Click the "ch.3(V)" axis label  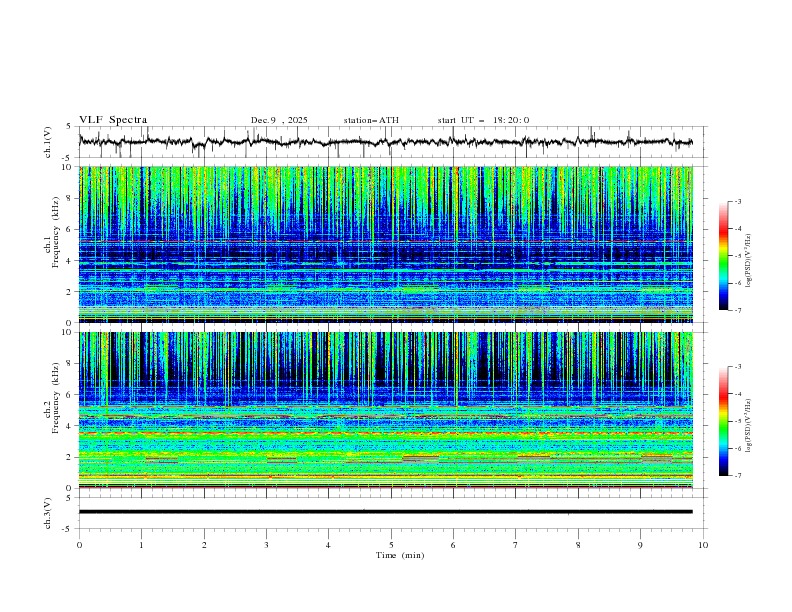(48, 513)
